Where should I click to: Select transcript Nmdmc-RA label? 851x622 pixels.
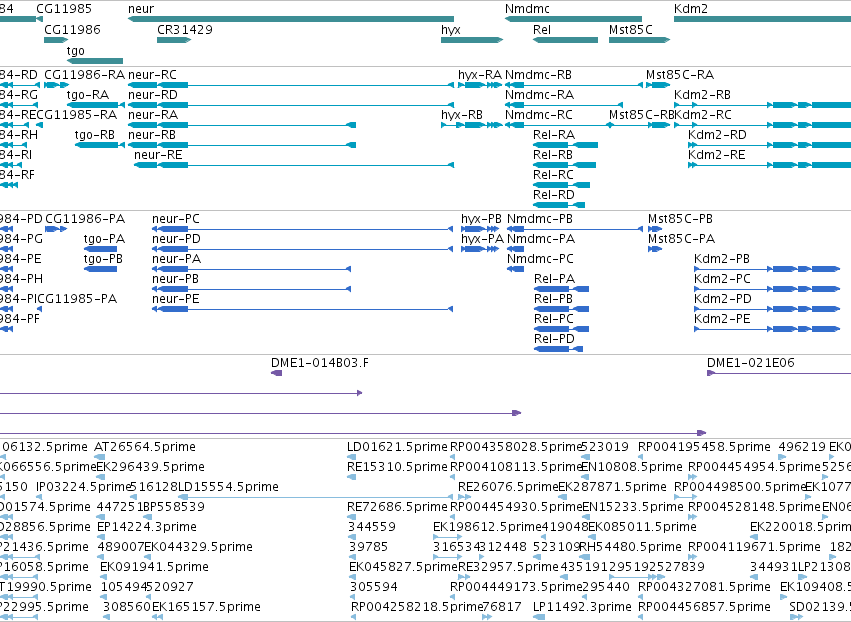click(x=539, y=94)
